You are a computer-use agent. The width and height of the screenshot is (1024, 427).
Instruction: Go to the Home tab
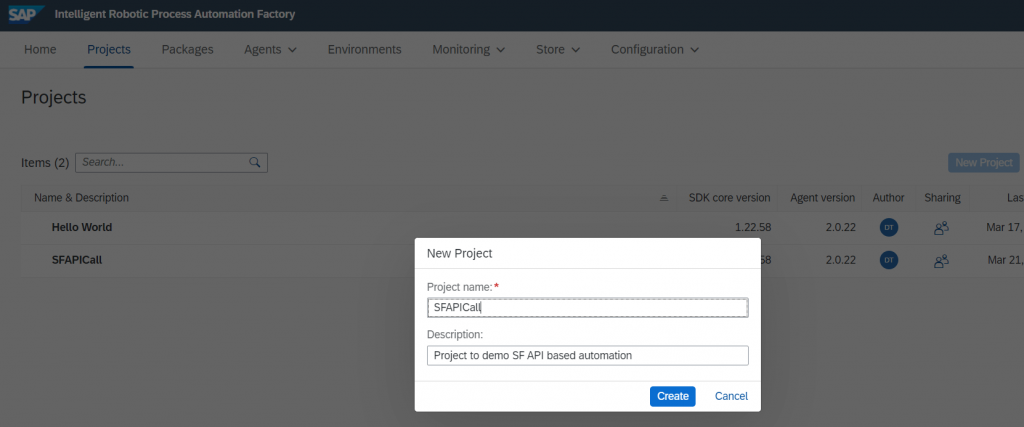[40, 50]
